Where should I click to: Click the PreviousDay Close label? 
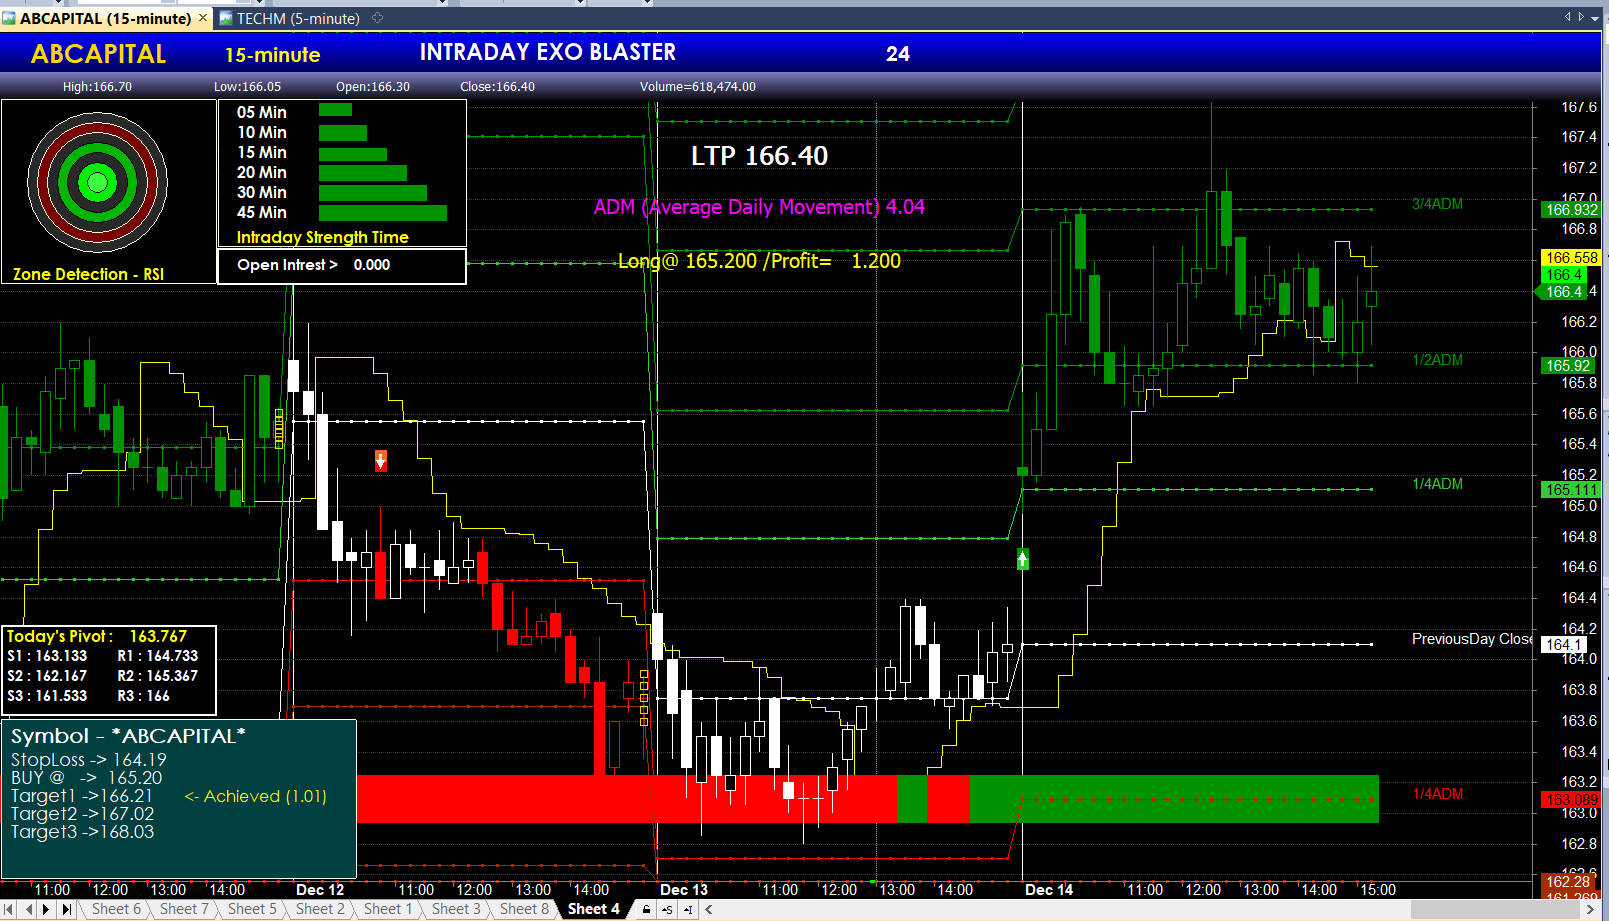point(1472,639)
